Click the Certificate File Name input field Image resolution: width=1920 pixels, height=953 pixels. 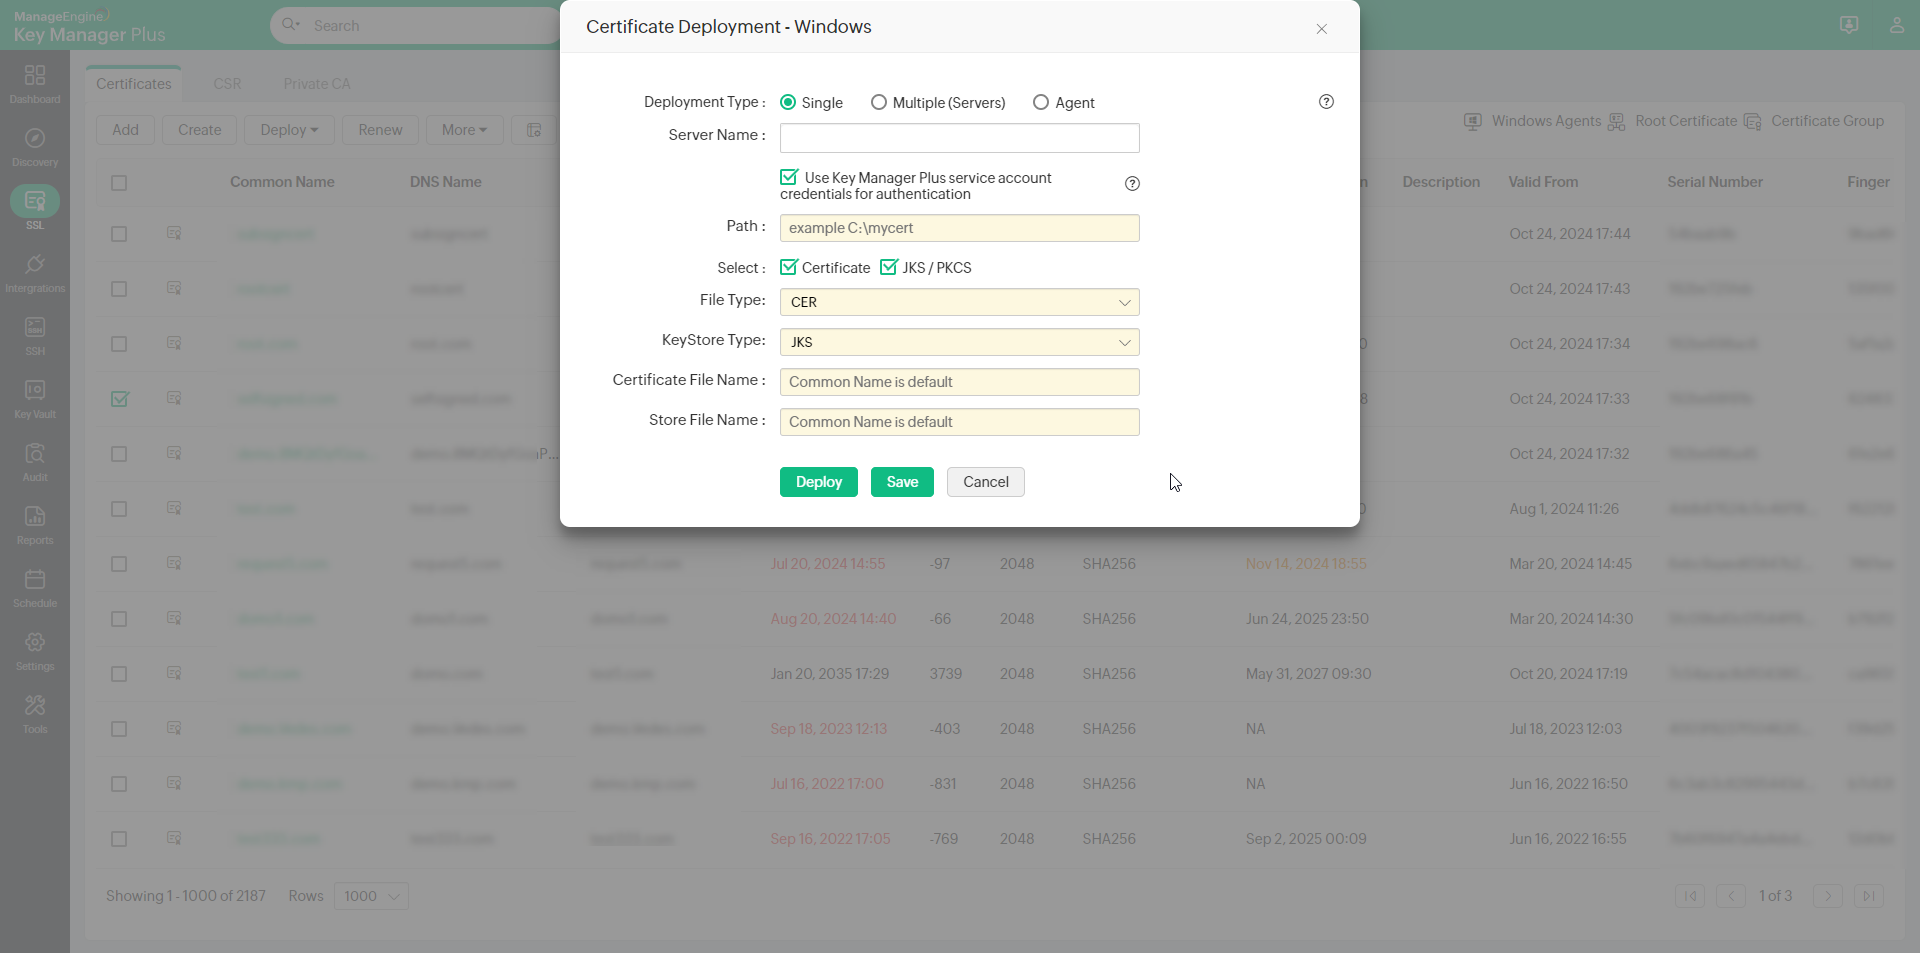click(x=960, y=382)
